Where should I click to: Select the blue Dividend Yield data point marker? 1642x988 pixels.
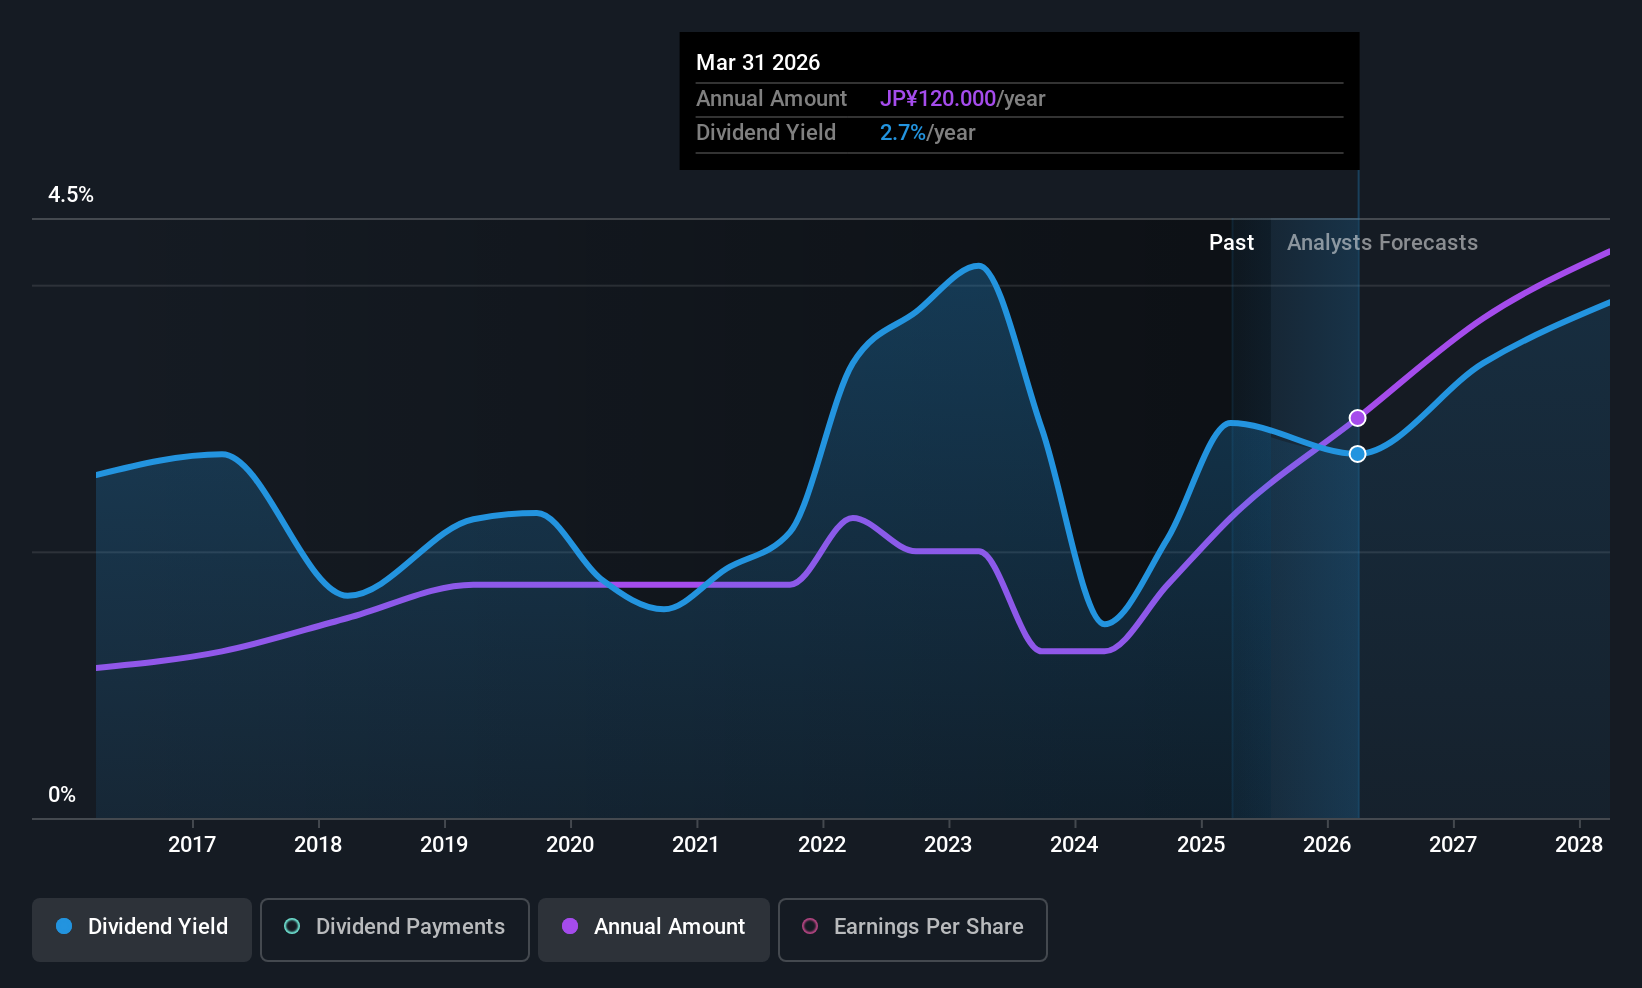pos(1357,454)
